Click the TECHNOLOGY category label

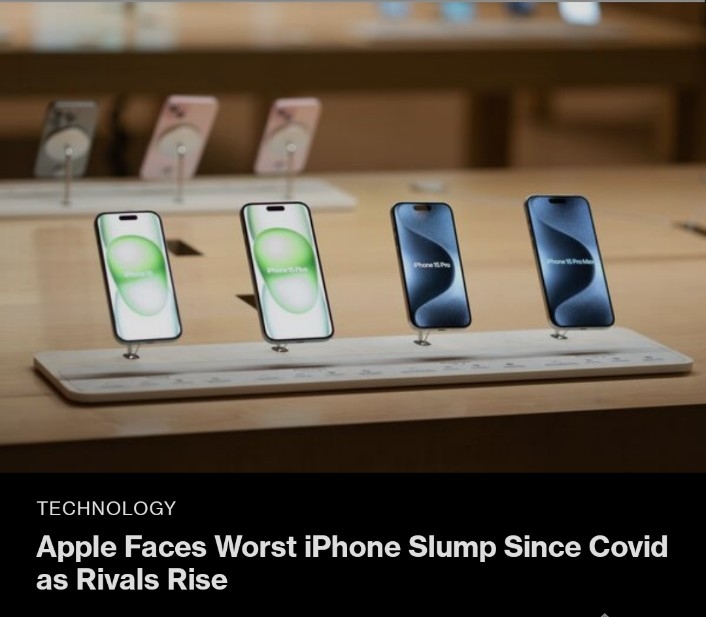106,508
